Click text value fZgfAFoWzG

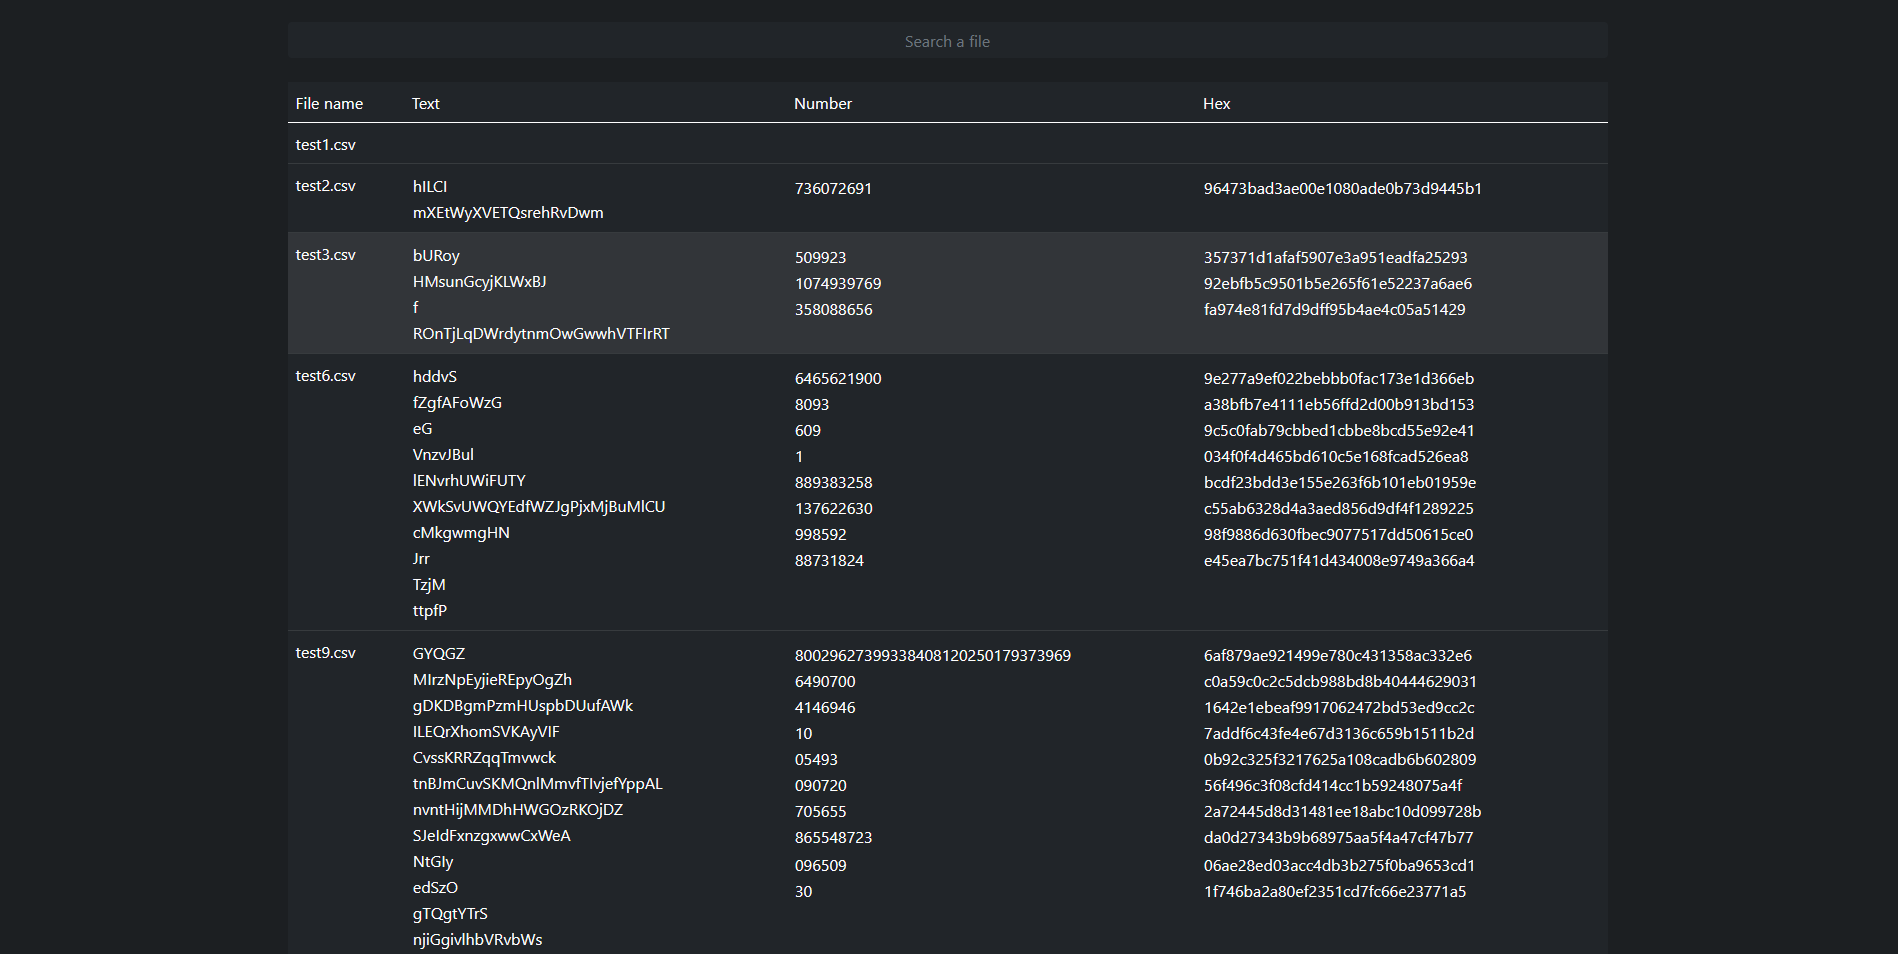457,403
